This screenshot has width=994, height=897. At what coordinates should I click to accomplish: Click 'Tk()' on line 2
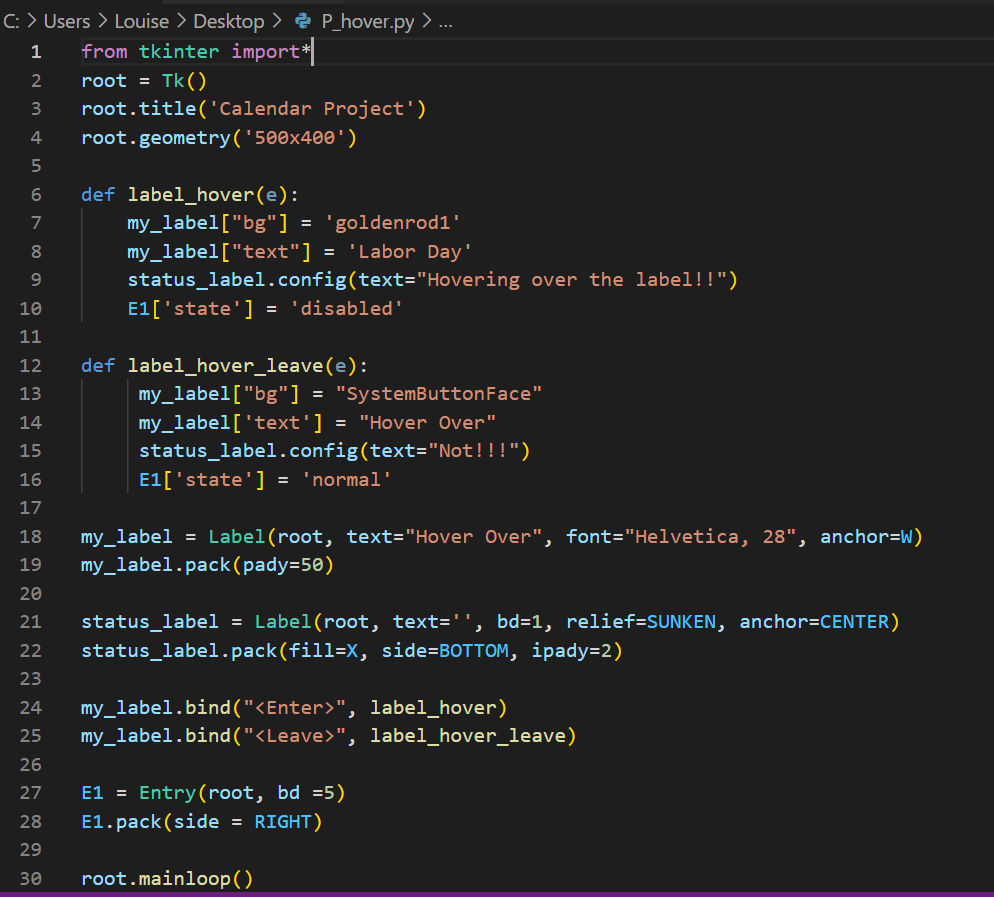[184, 81]
